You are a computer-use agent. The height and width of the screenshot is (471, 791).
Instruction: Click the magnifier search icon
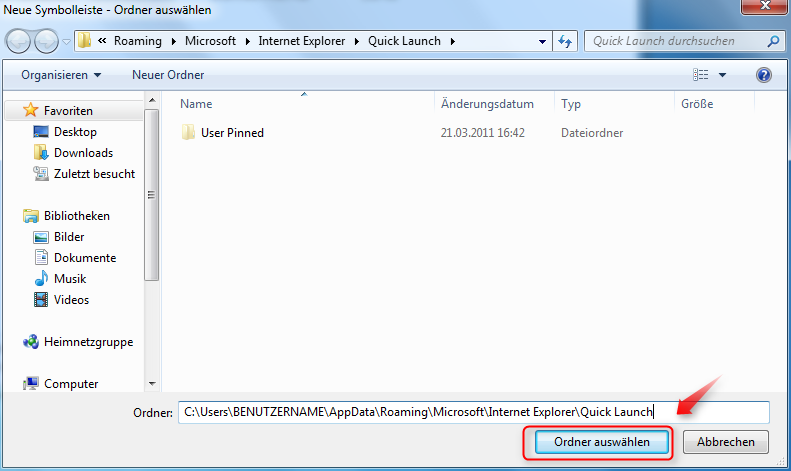click(x=773, y=41)
